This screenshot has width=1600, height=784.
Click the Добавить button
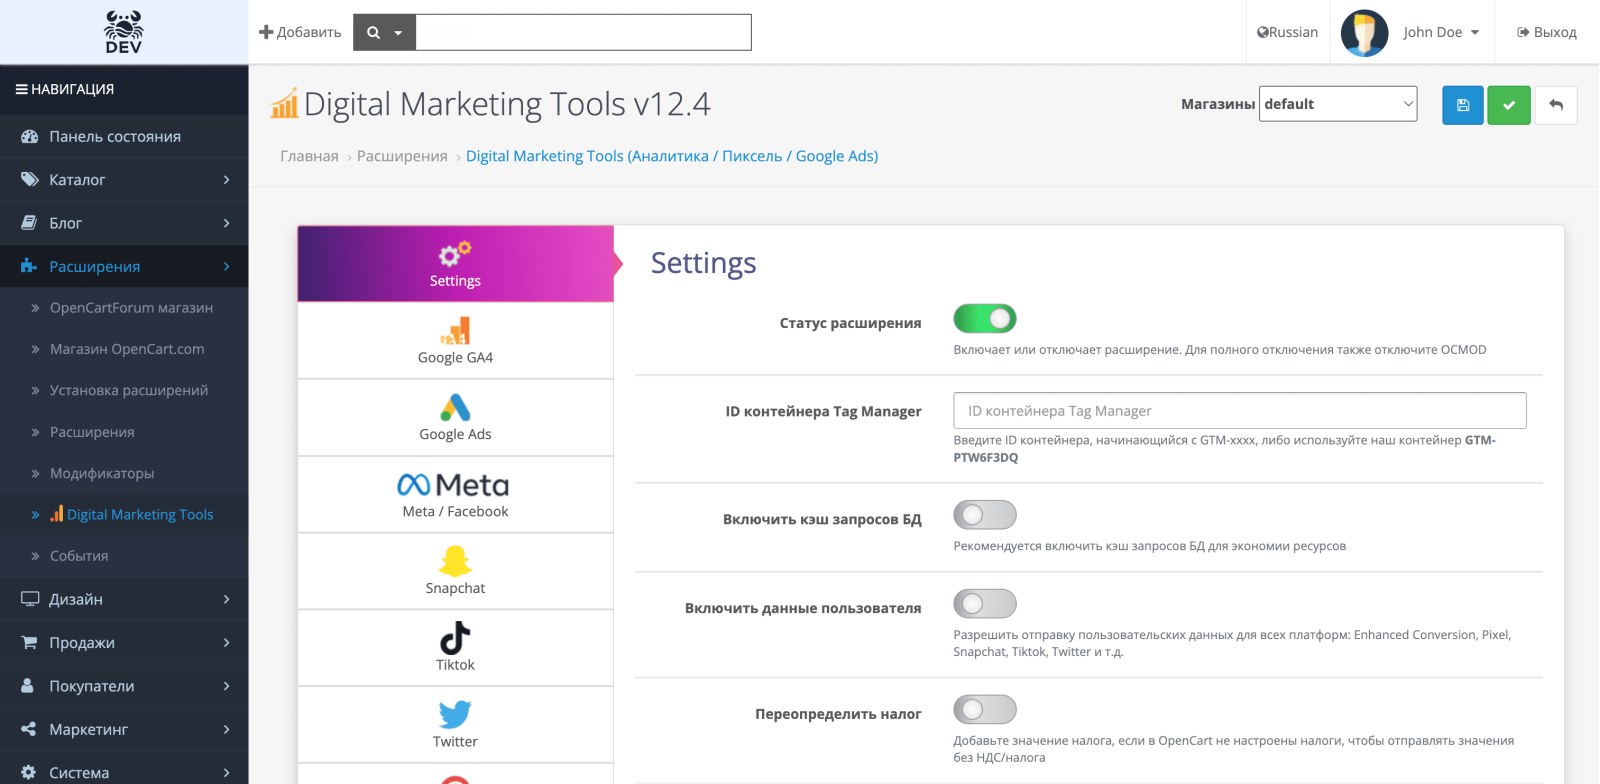300,32
